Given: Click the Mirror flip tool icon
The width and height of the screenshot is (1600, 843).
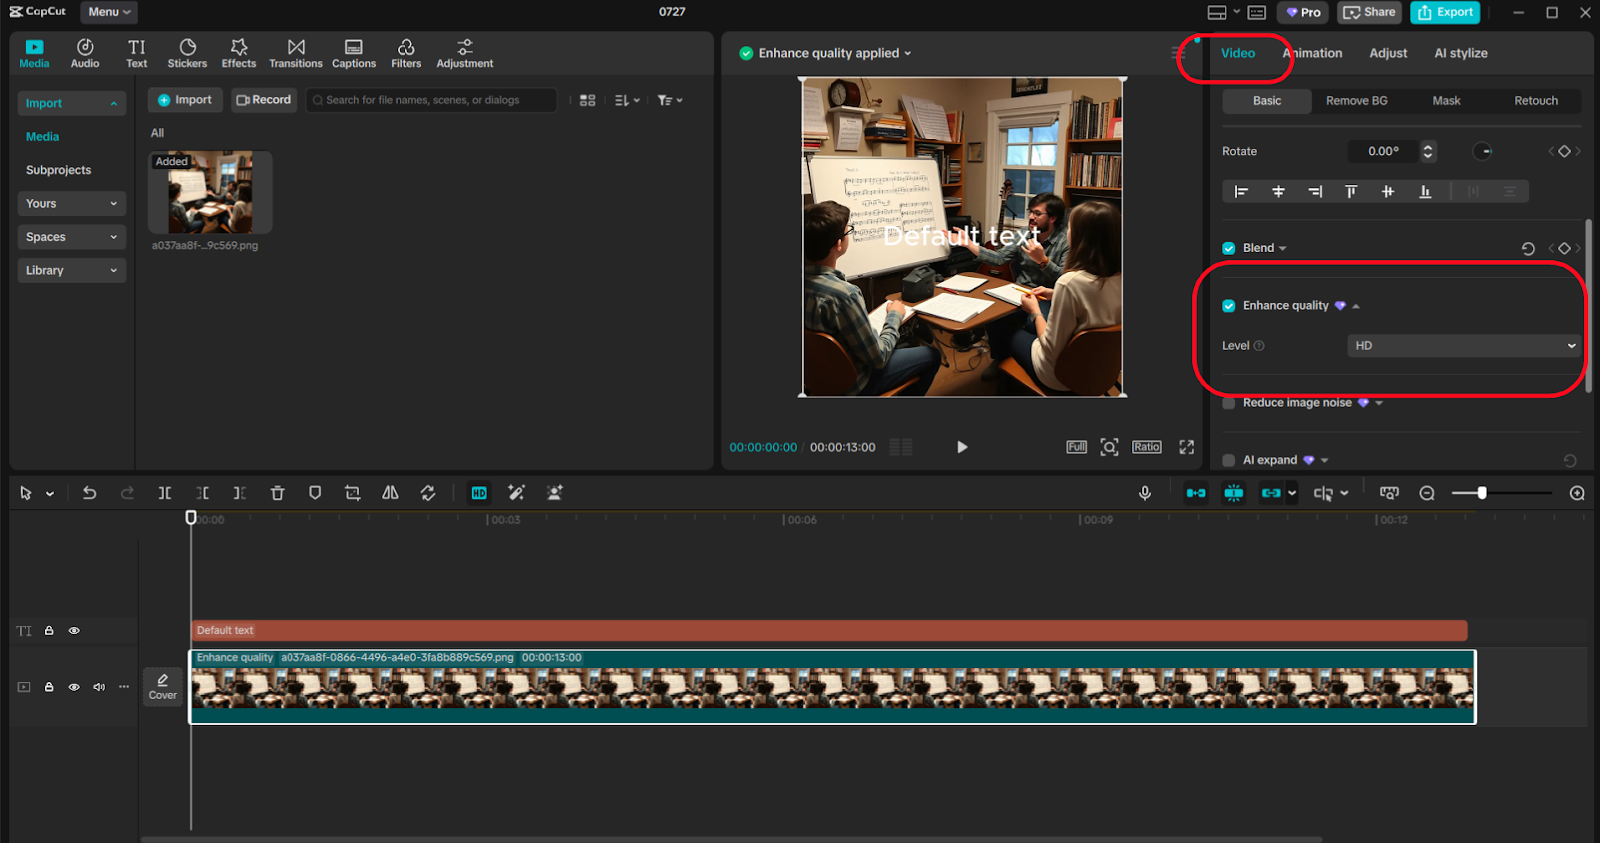Looking at the screenshot, I should coord(390,493).
